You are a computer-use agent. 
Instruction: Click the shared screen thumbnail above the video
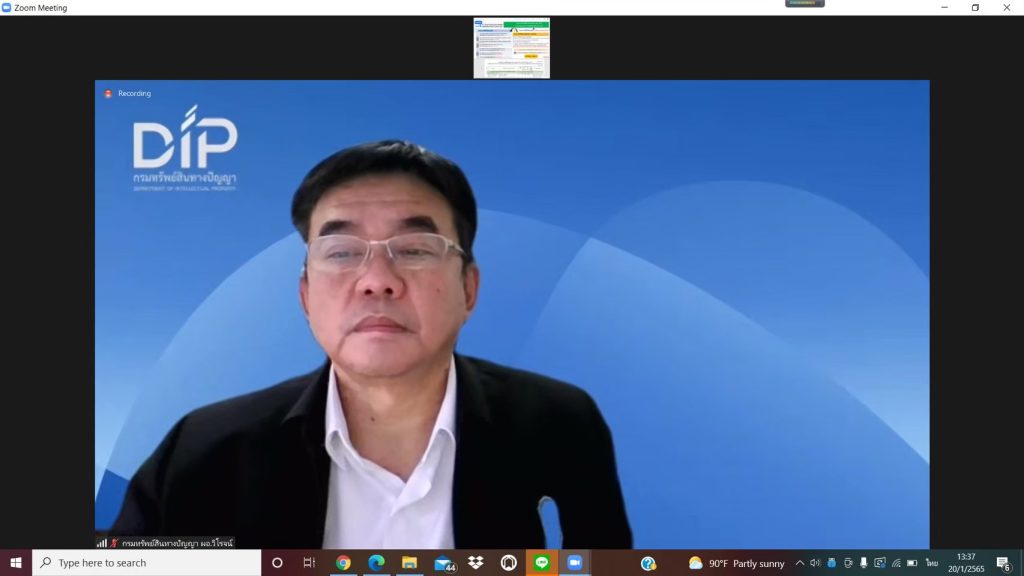511,48
